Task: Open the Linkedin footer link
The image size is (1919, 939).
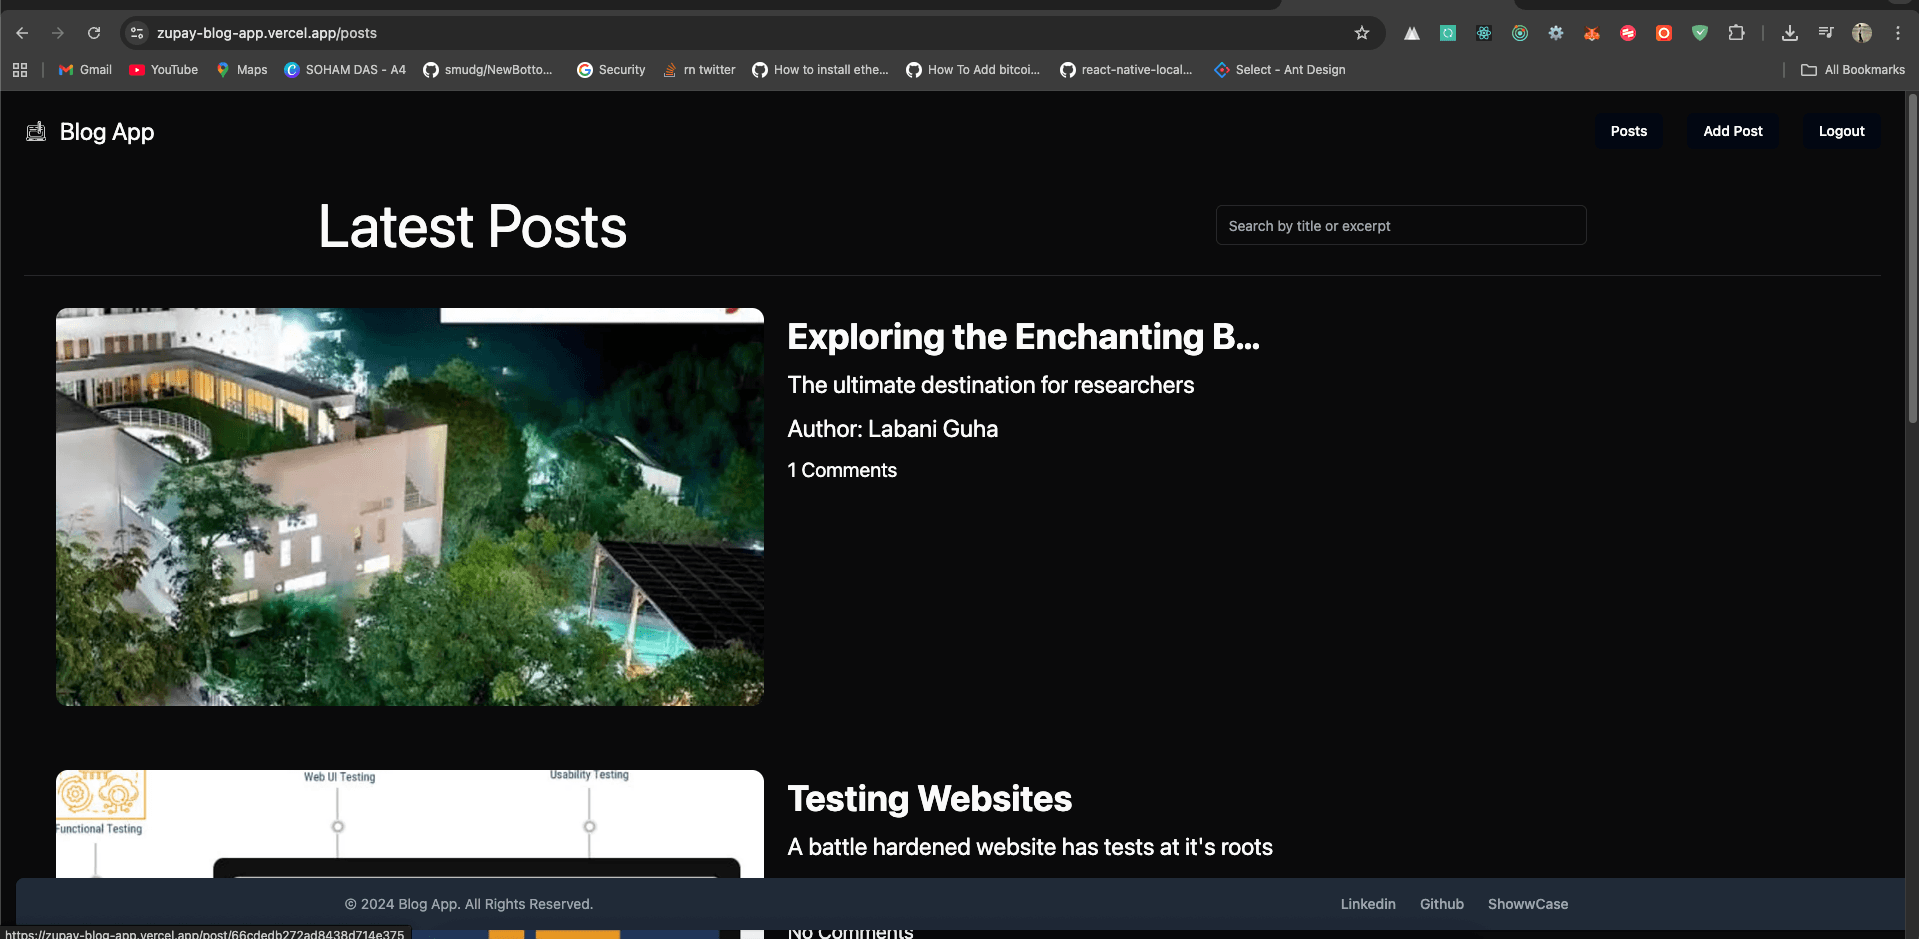Action: coord(1368,904)
